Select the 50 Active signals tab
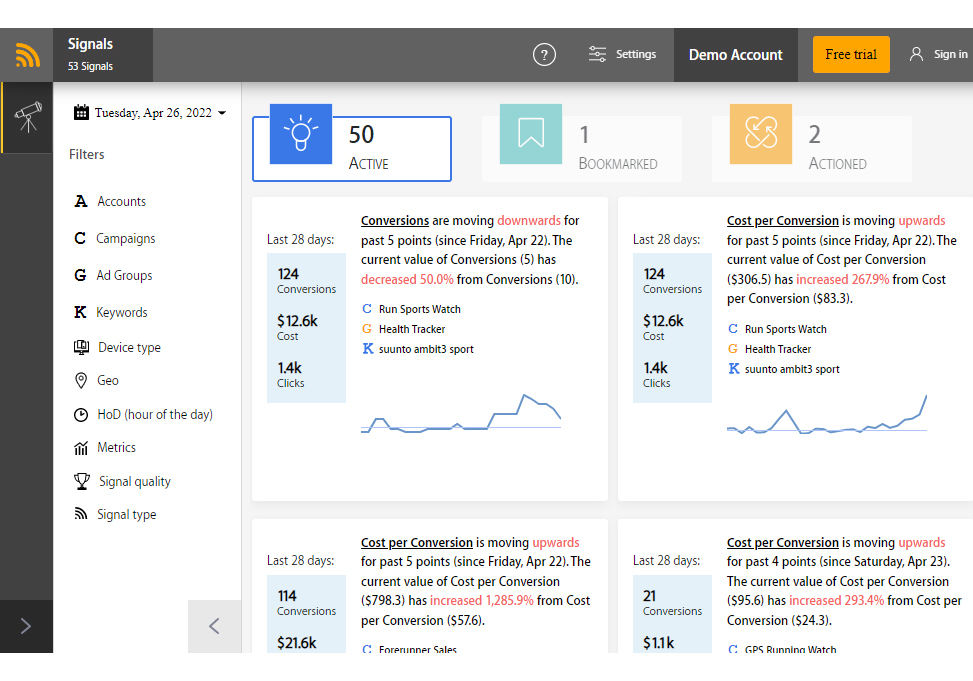The image size is (973, 681). (x=352, y=149)
